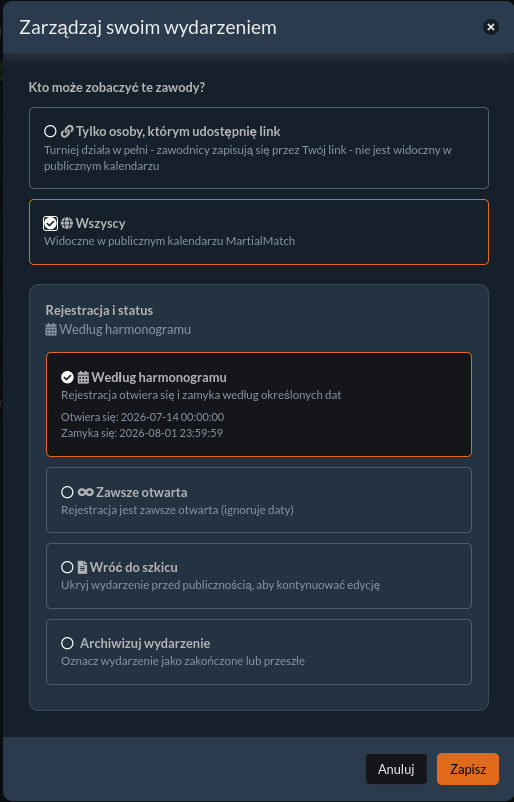514x802 pixels.
Task: Click the Tylko osoby, którym udostępnię link title
Action: [178, 132]
